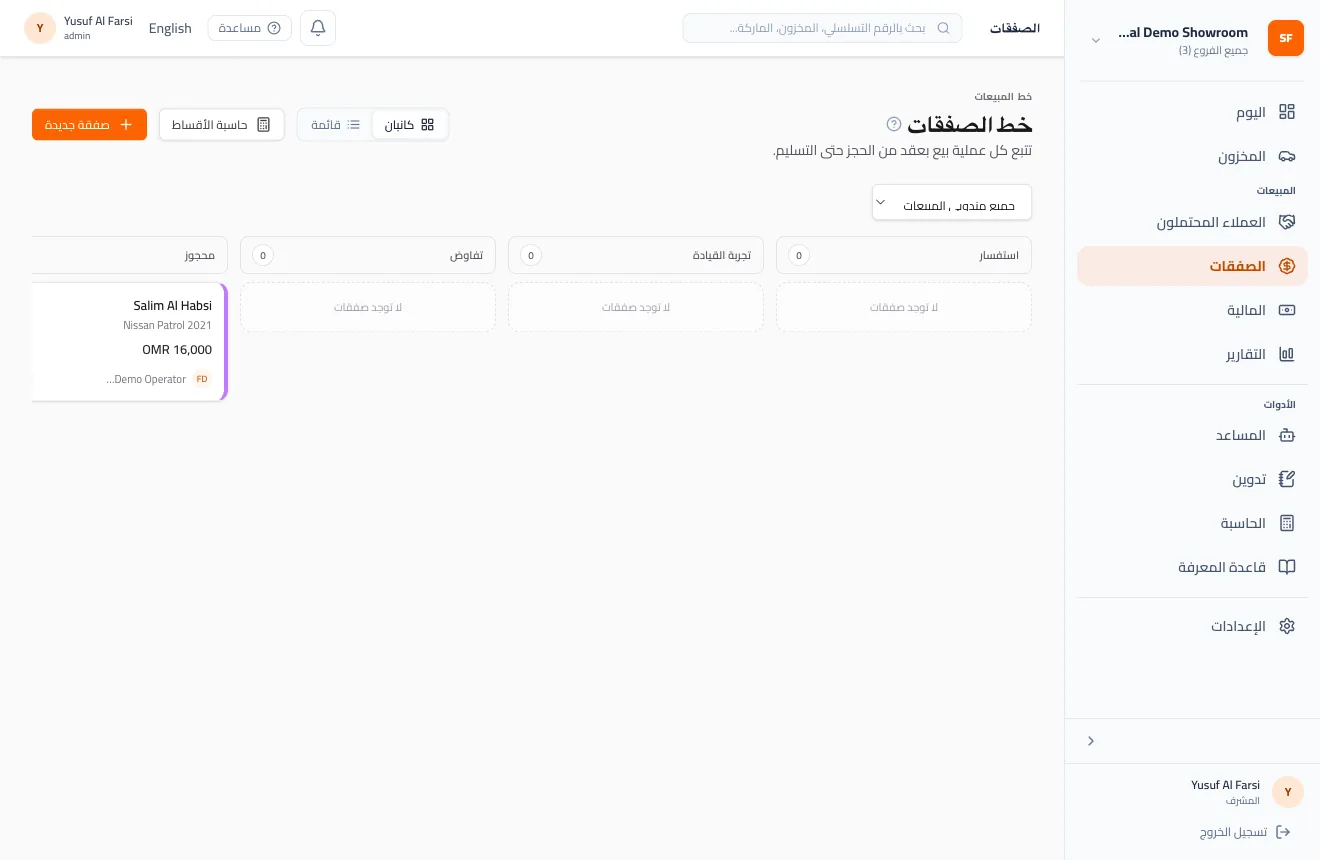Click تسجيل الخروج to log out
Viewport: 1320px width, 860px height.
(1246, 832)
